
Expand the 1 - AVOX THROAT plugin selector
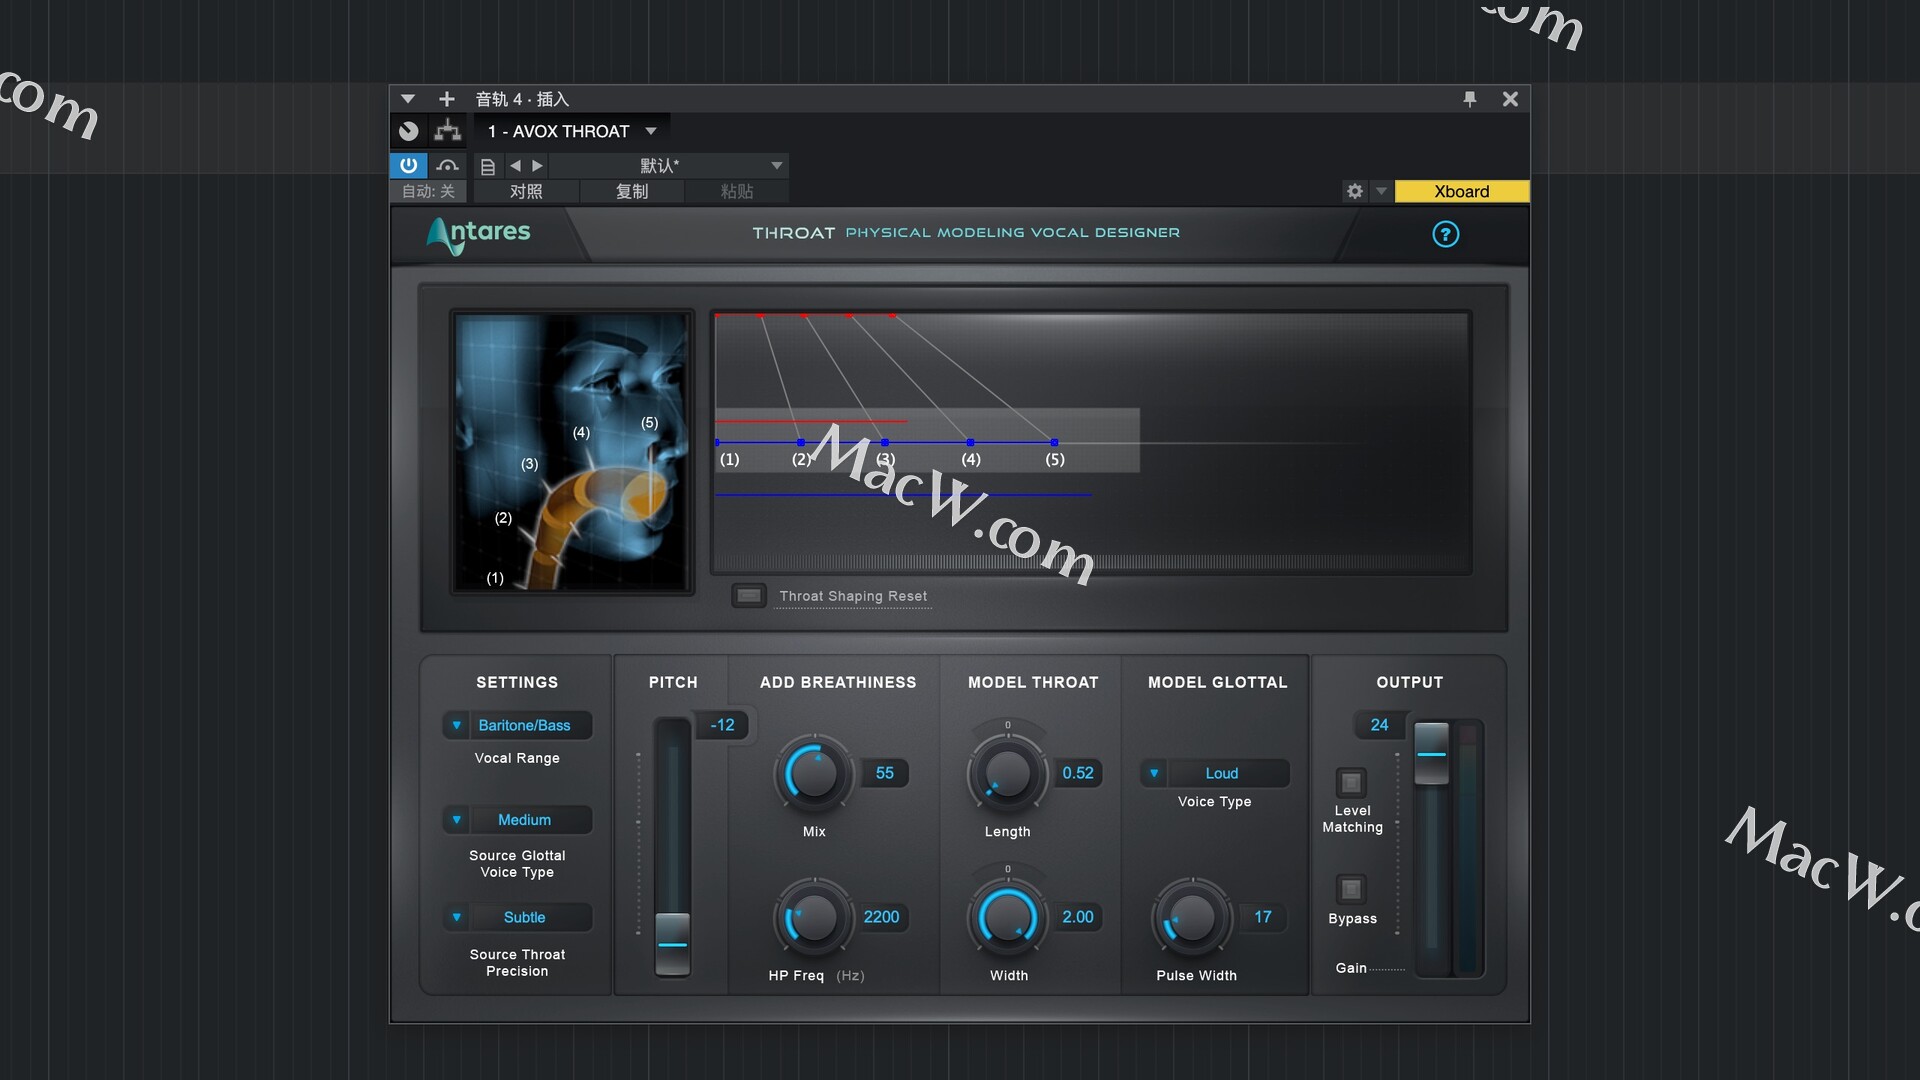(x=571, y=131)
